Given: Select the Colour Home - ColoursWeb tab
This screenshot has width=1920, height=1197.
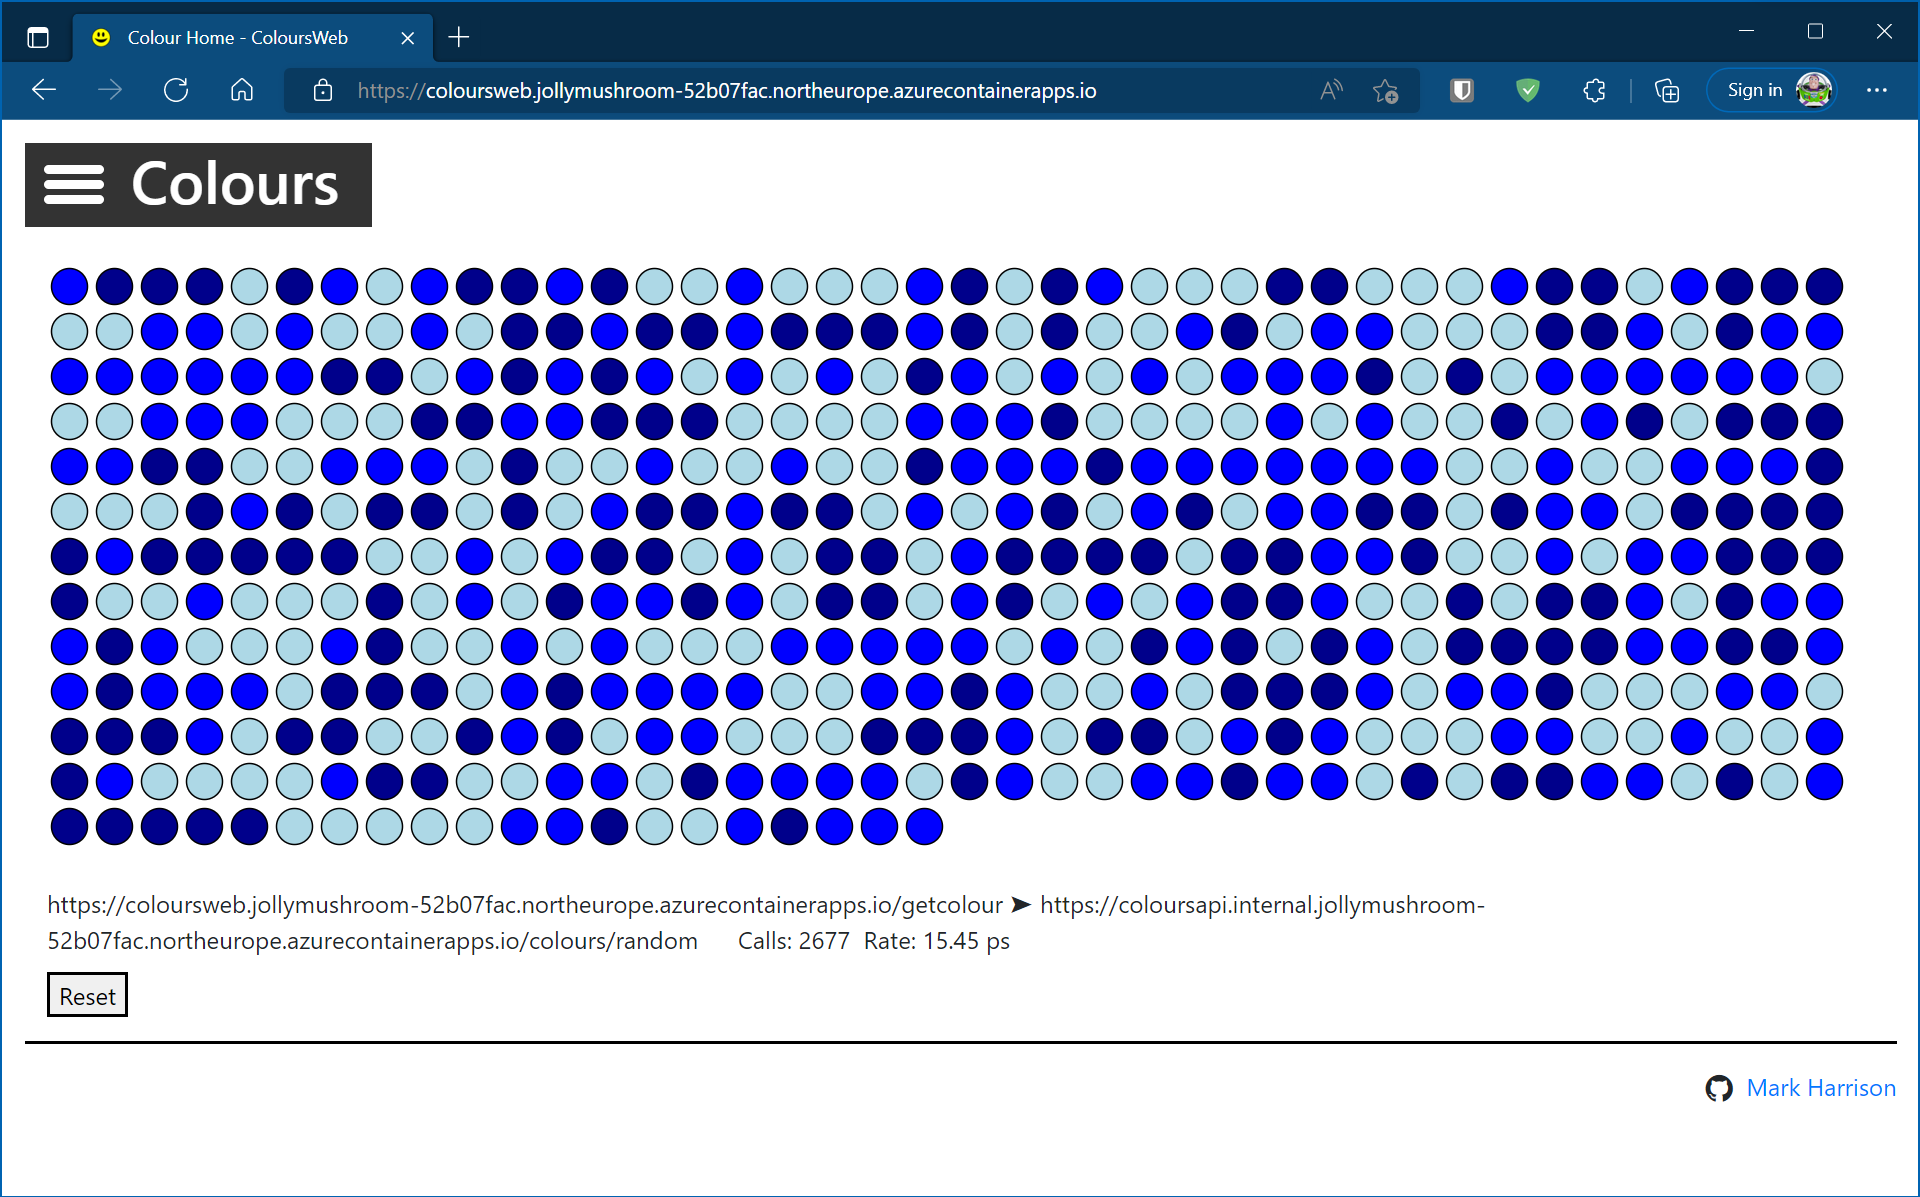Looking at the screenshot, I should pos(238,38).
